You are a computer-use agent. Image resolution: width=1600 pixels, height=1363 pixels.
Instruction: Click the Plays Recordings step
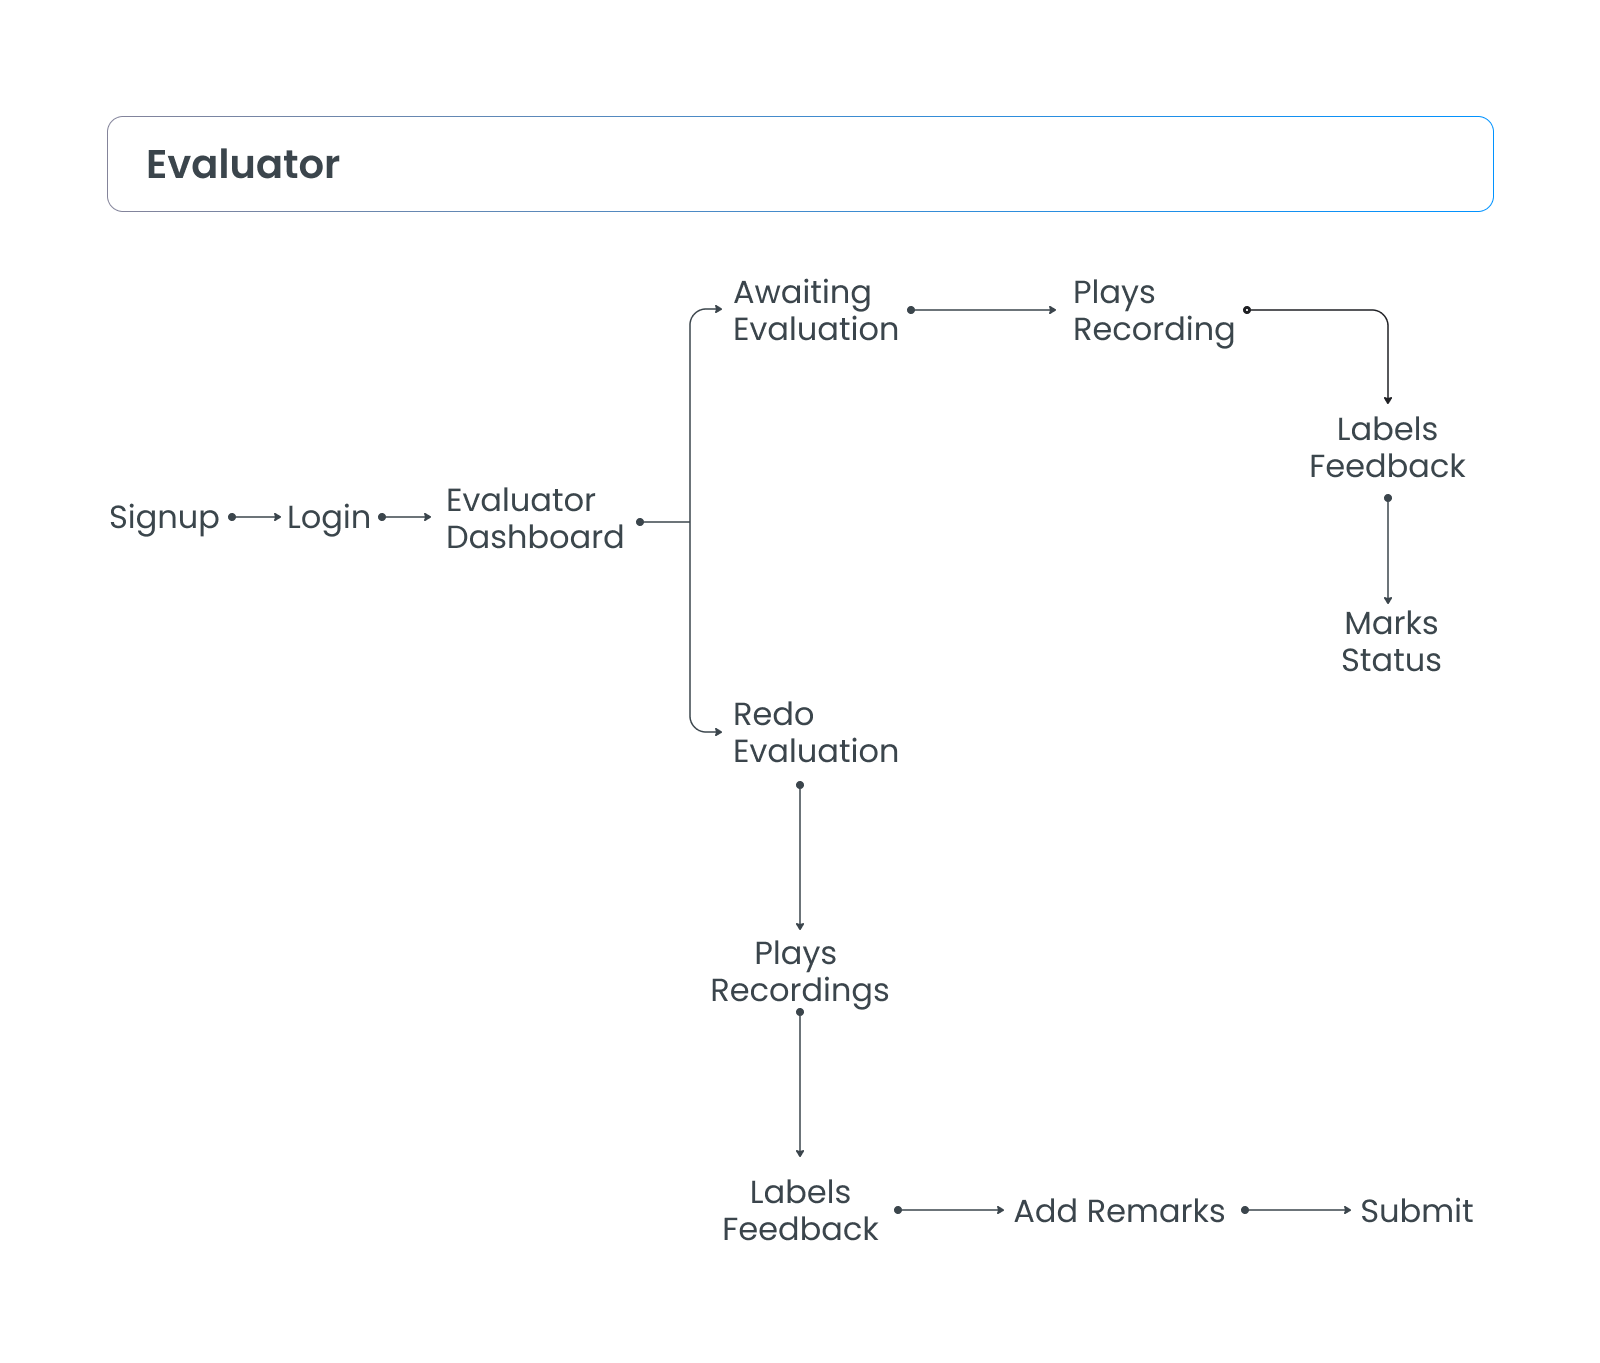[x=799, y=971]
